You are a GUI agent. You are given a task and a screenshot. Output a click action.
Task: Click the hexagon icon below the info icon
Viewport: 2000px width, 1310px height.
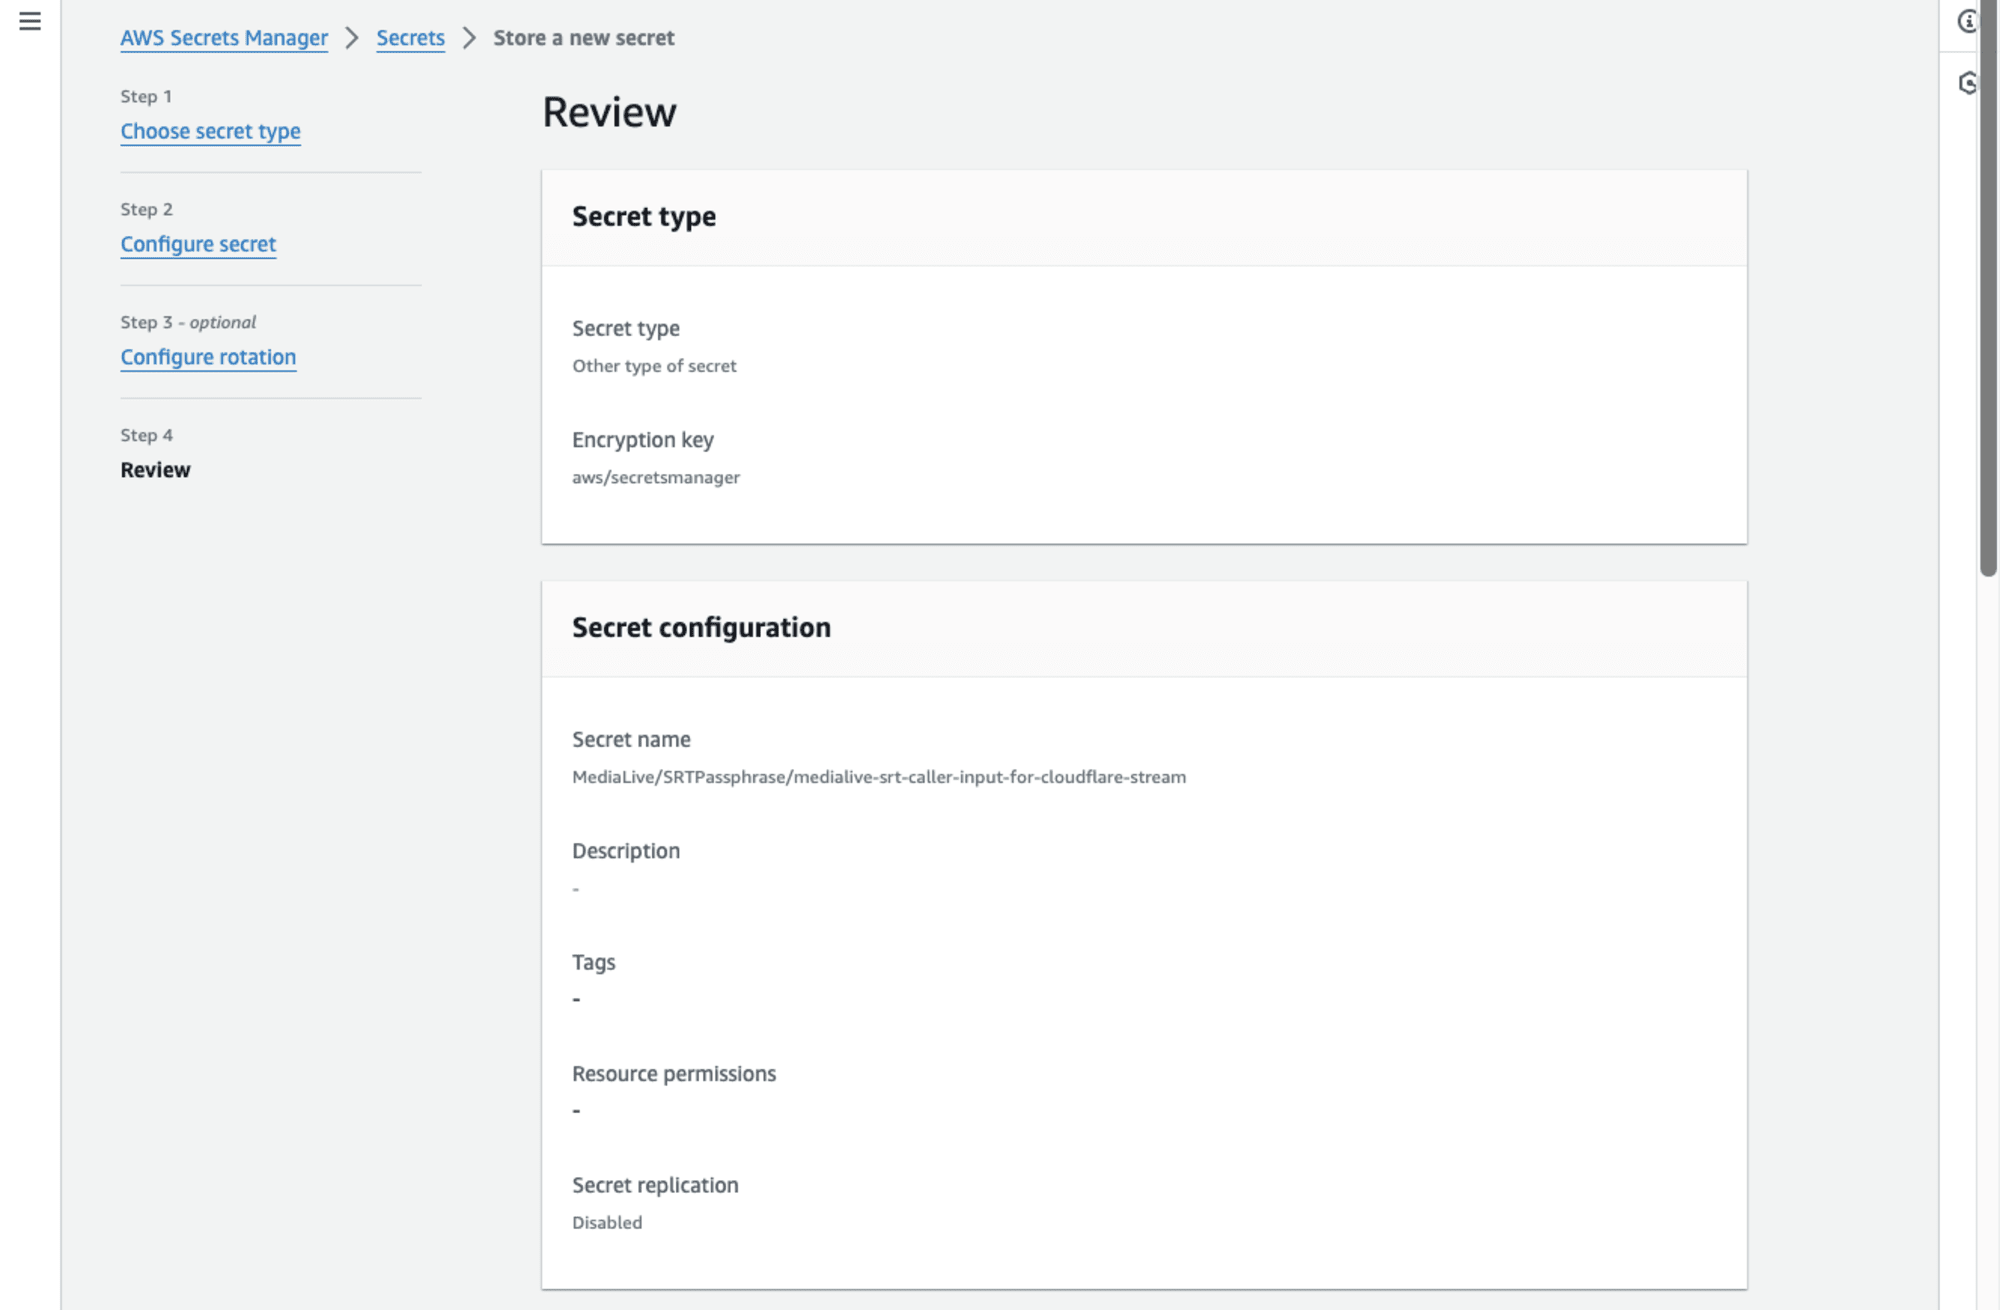pyautogui.click(x=1967, y=83)
